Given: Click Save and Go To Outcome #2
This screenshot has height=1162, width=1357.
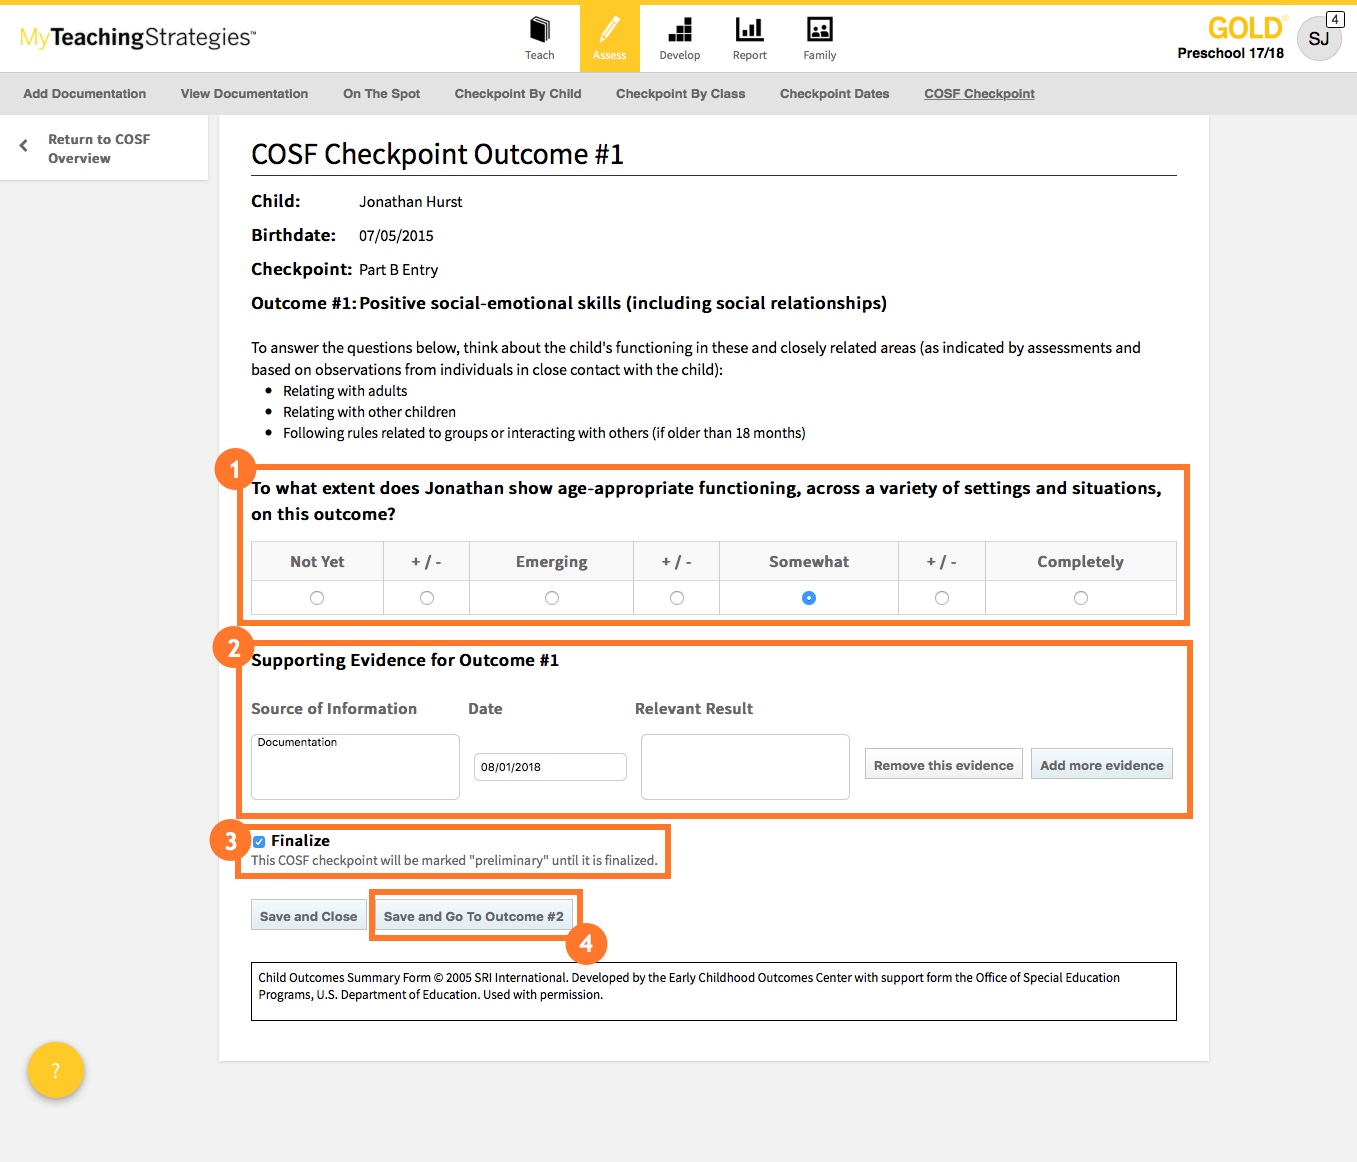Looking at the screenshot, I should pyautogui.click(x=473, y=916).
